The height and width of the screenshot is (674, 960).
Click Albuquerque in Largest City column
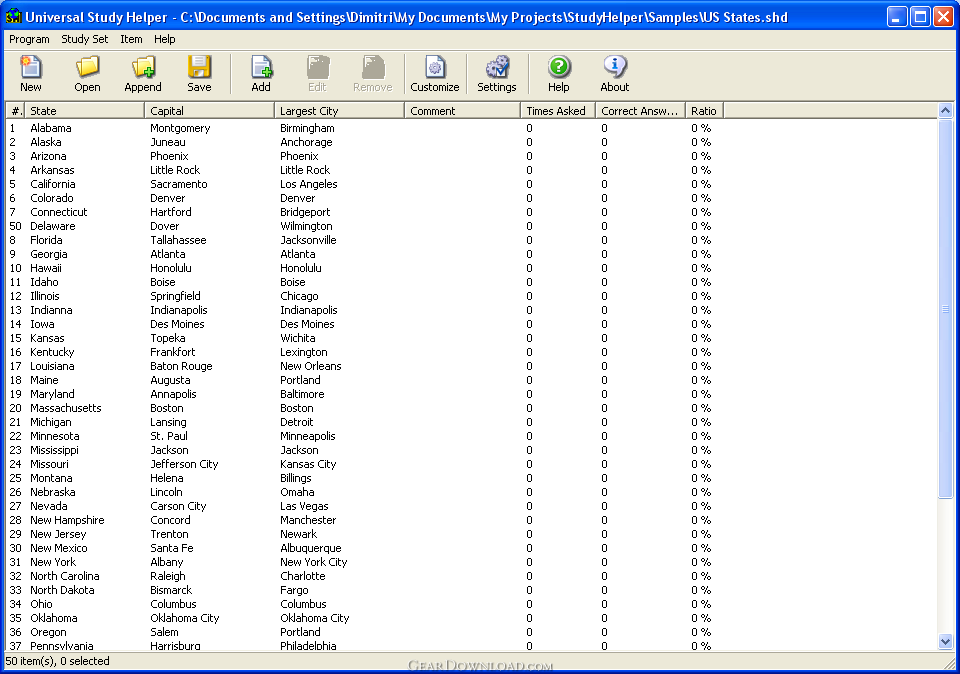(311, 549)
